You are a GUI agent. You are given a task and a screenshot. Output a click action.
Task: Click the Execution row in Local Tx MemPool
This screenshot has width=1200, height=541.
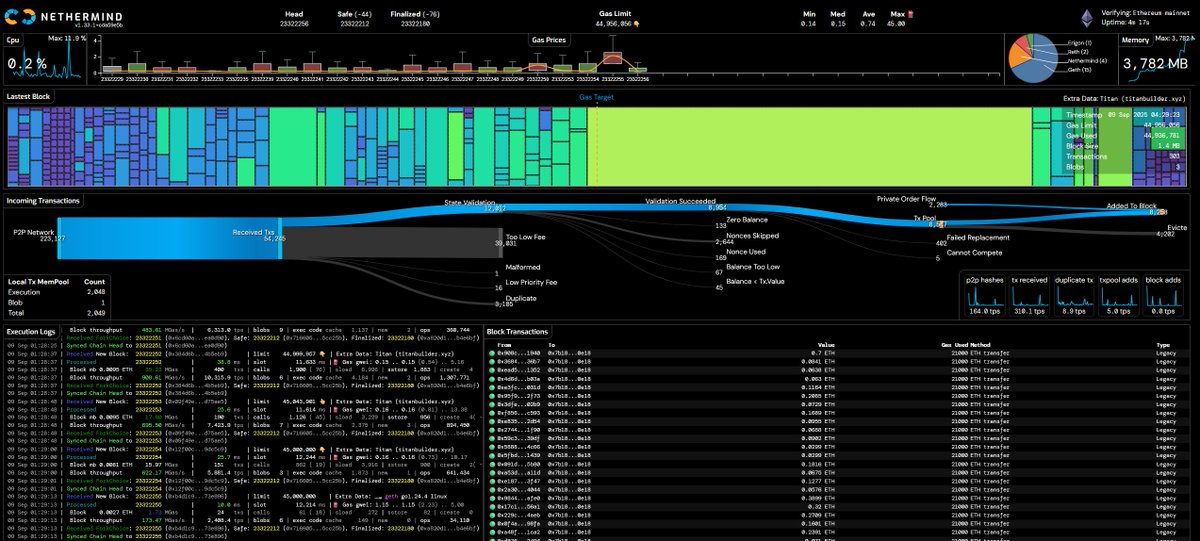click(58, 292)
